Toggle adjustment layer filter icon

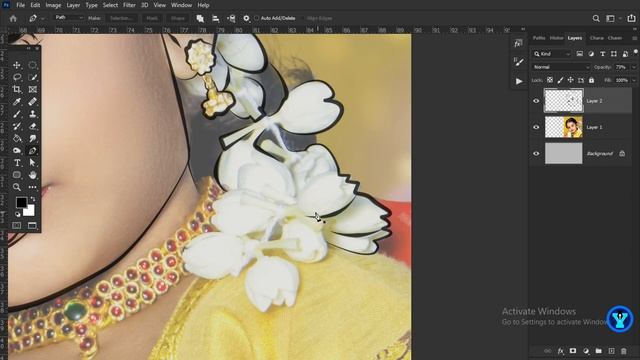point(591,54)
